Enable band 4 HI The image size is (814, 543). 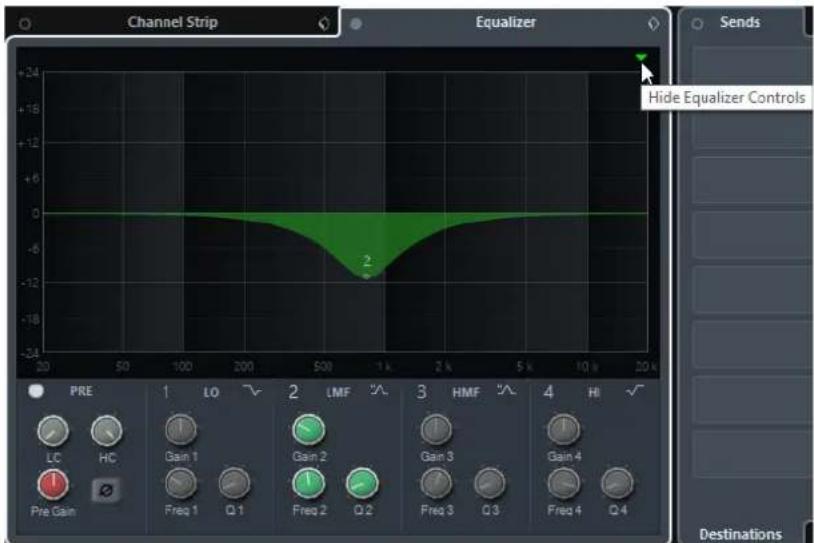point(548,391)
